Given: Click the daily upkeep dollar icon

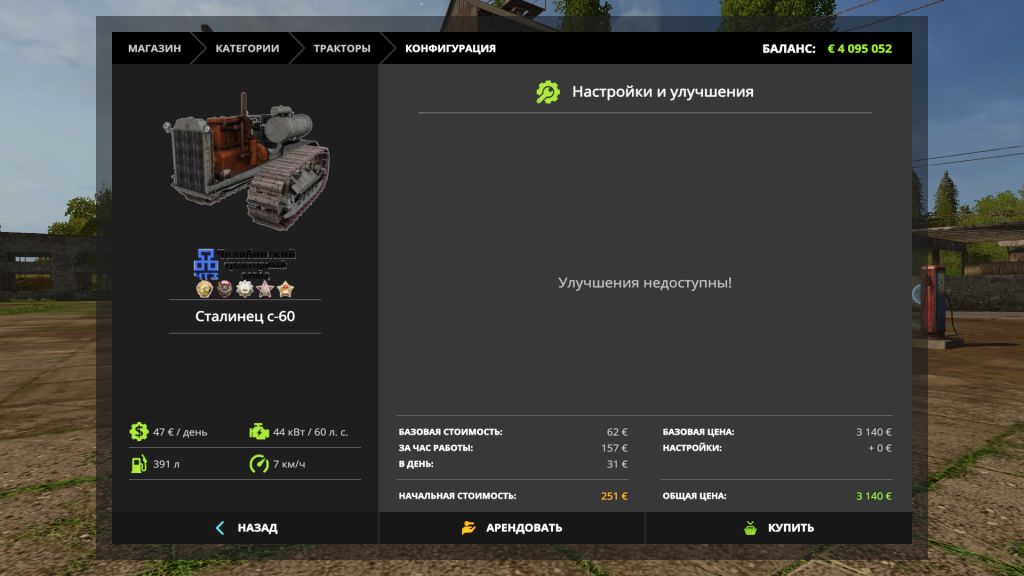Looking at the screenshot, I should [x=139, y=432].
